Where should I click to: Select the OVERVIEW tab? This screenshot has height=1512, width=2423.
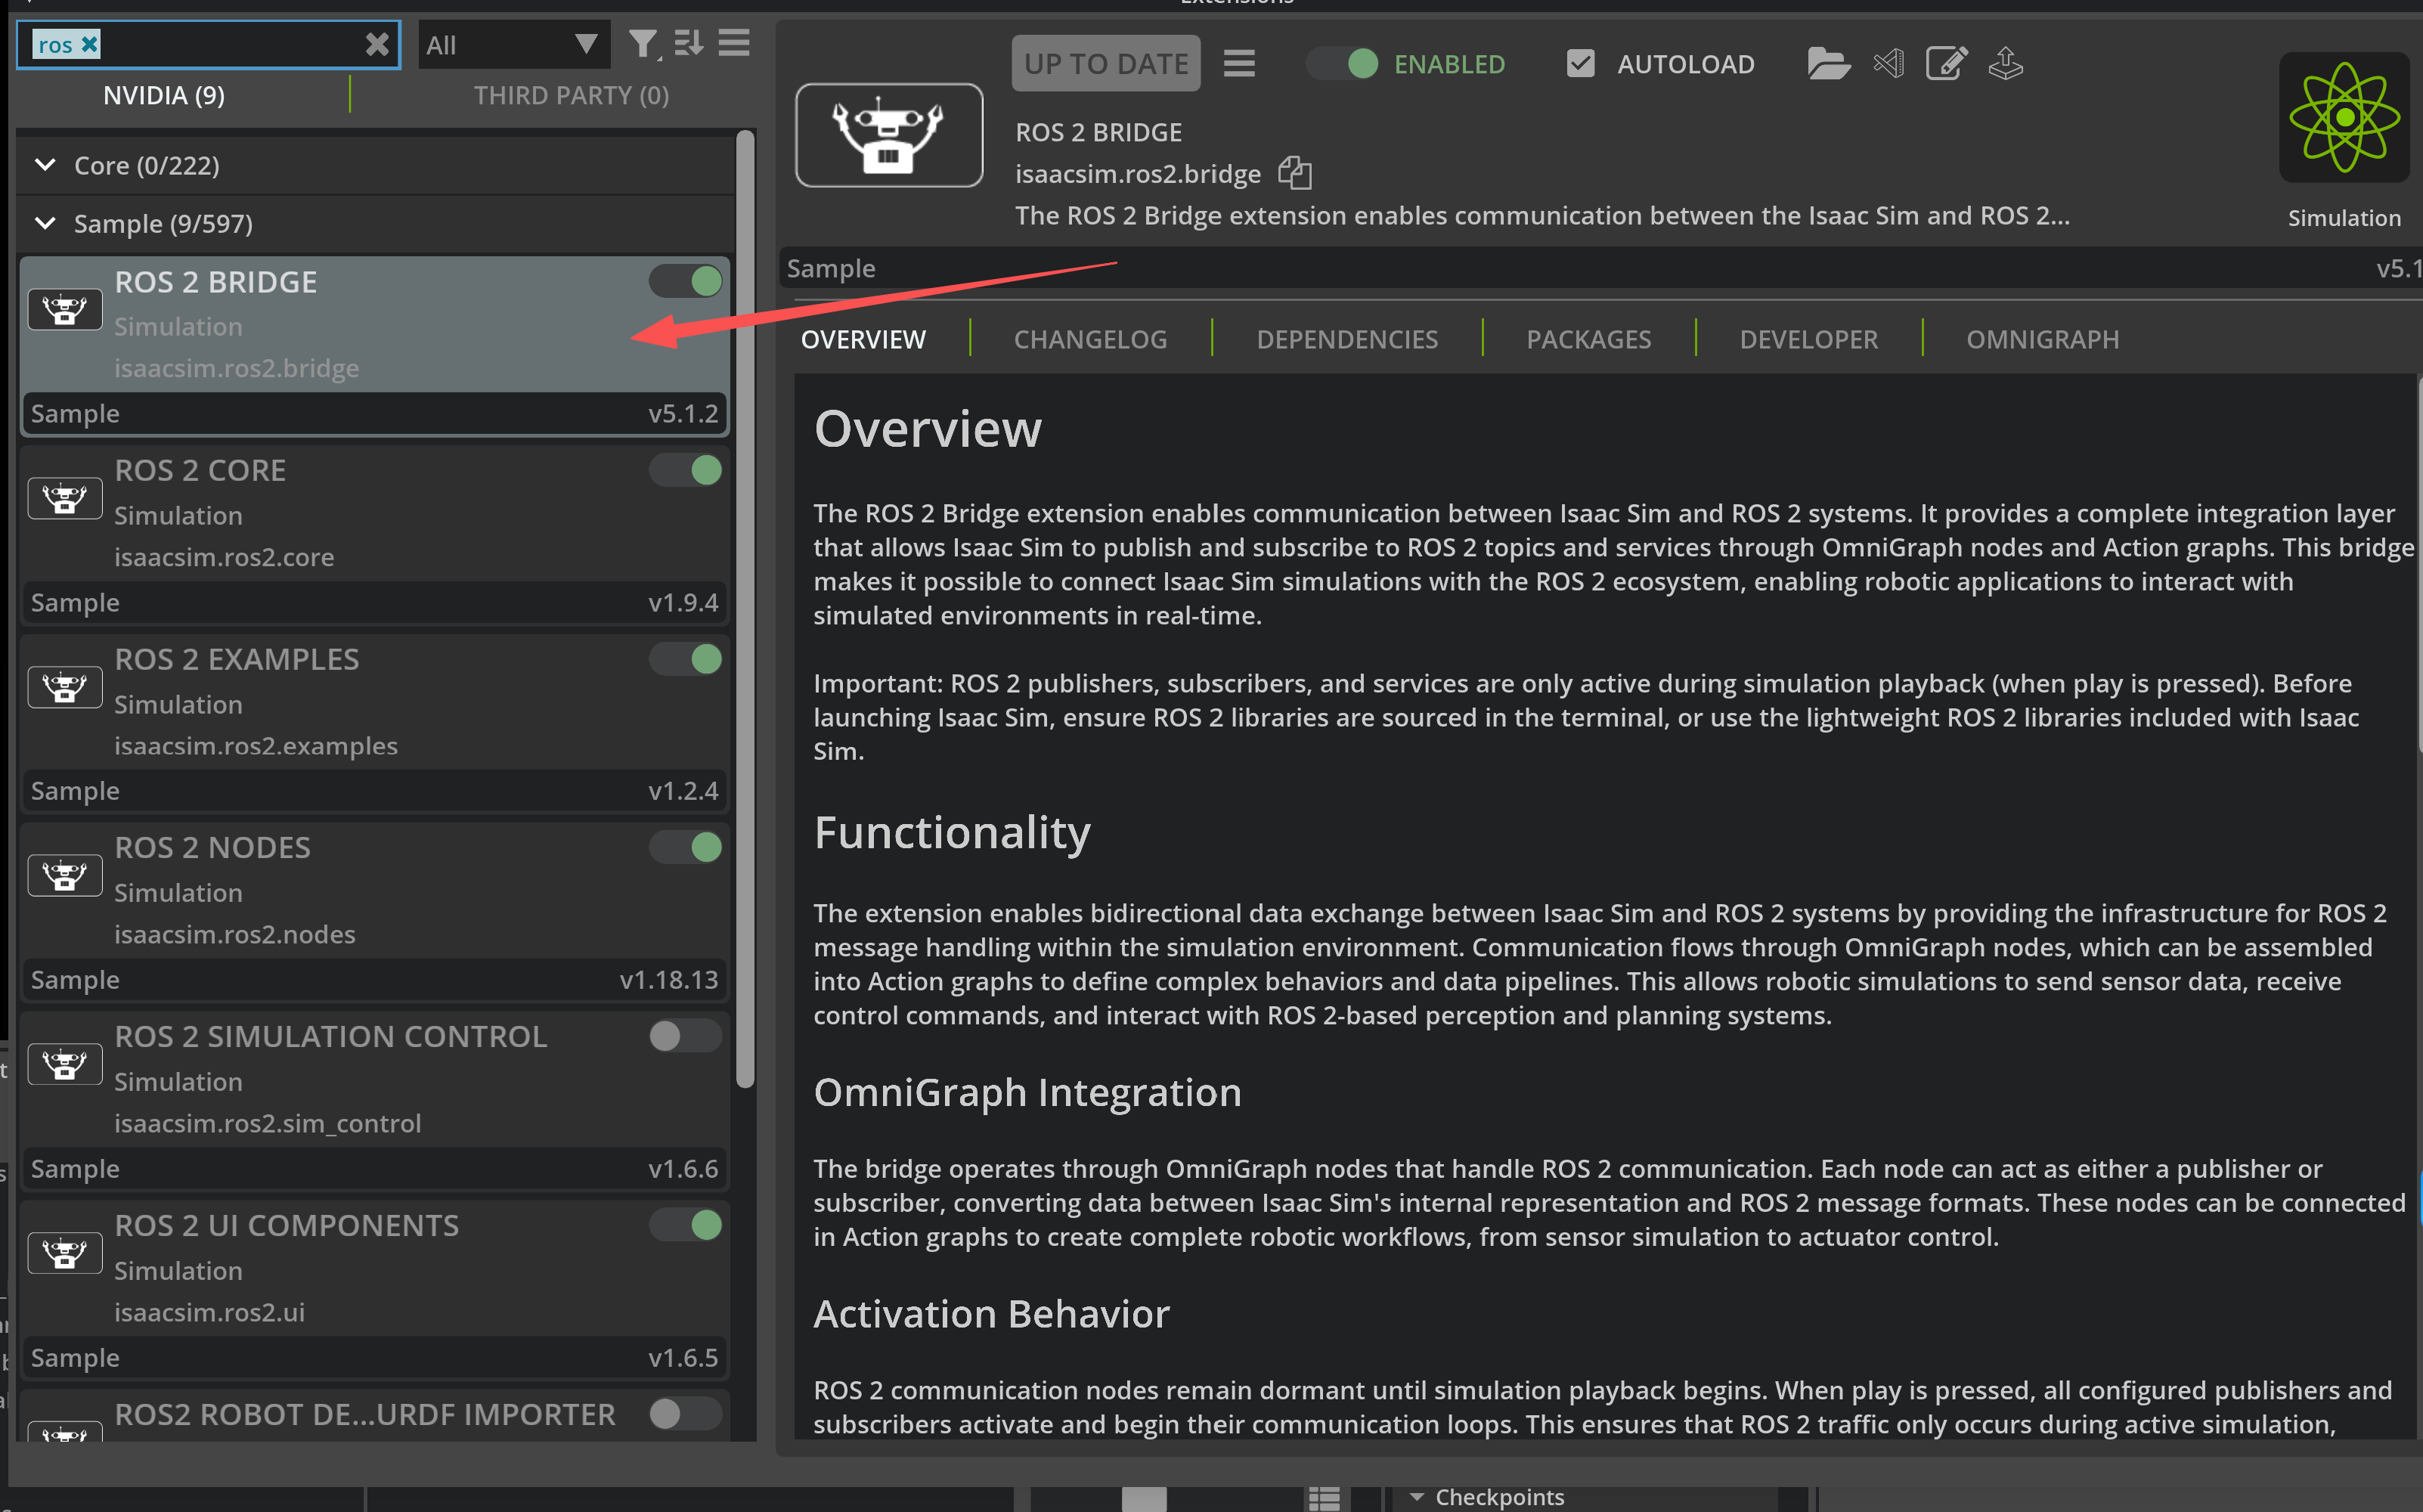[863, 339]
